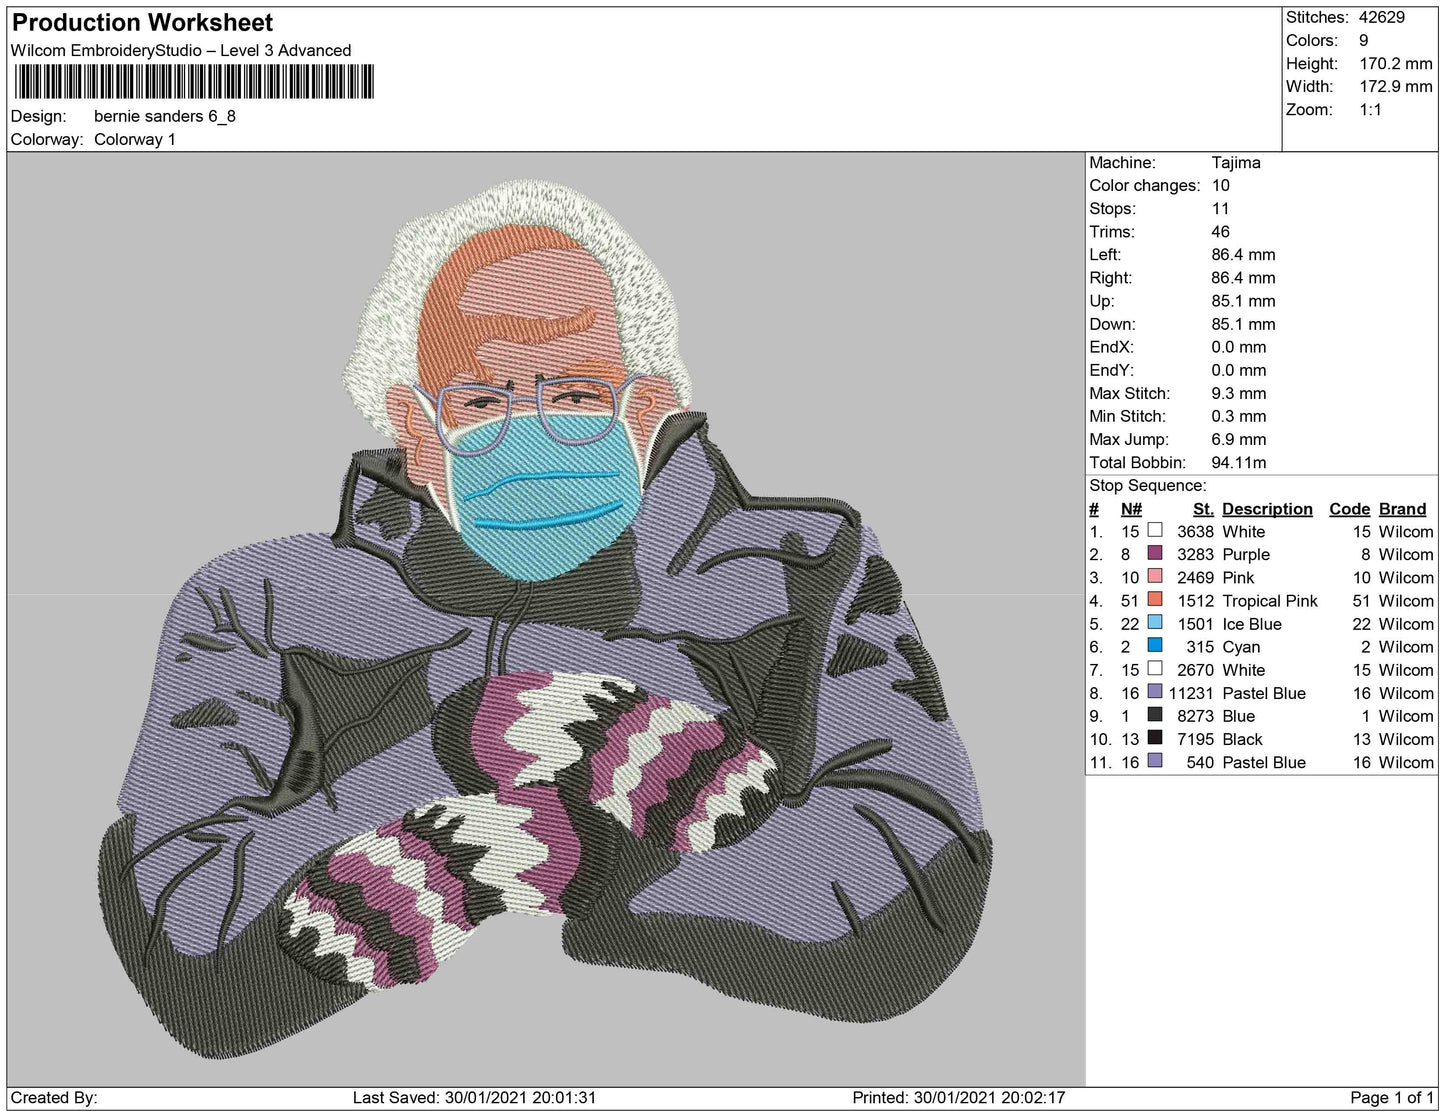Select the Colors value "9"
This screenshot has height=1112, width=1445.
pyautogui.click(x=1364, y=40)
